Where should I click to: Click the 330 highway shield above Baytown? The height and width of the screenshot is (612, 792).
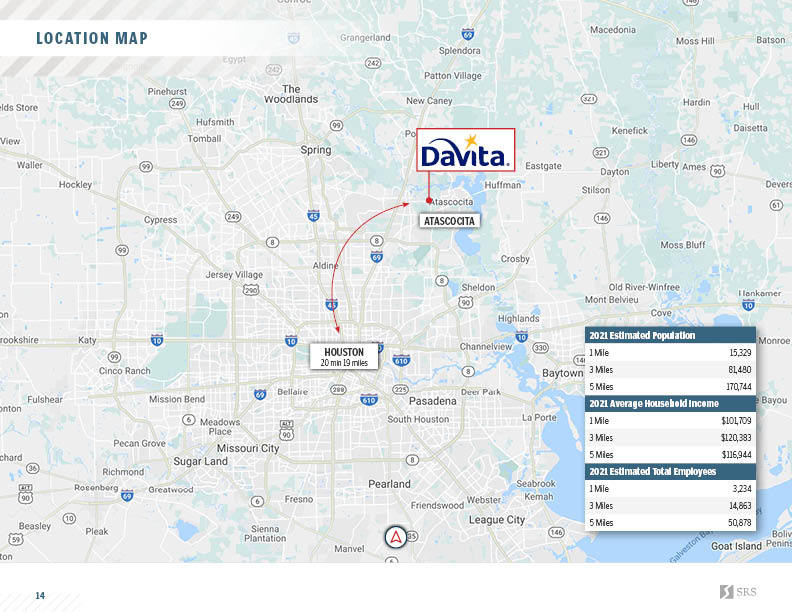click(x=540, y=348)
